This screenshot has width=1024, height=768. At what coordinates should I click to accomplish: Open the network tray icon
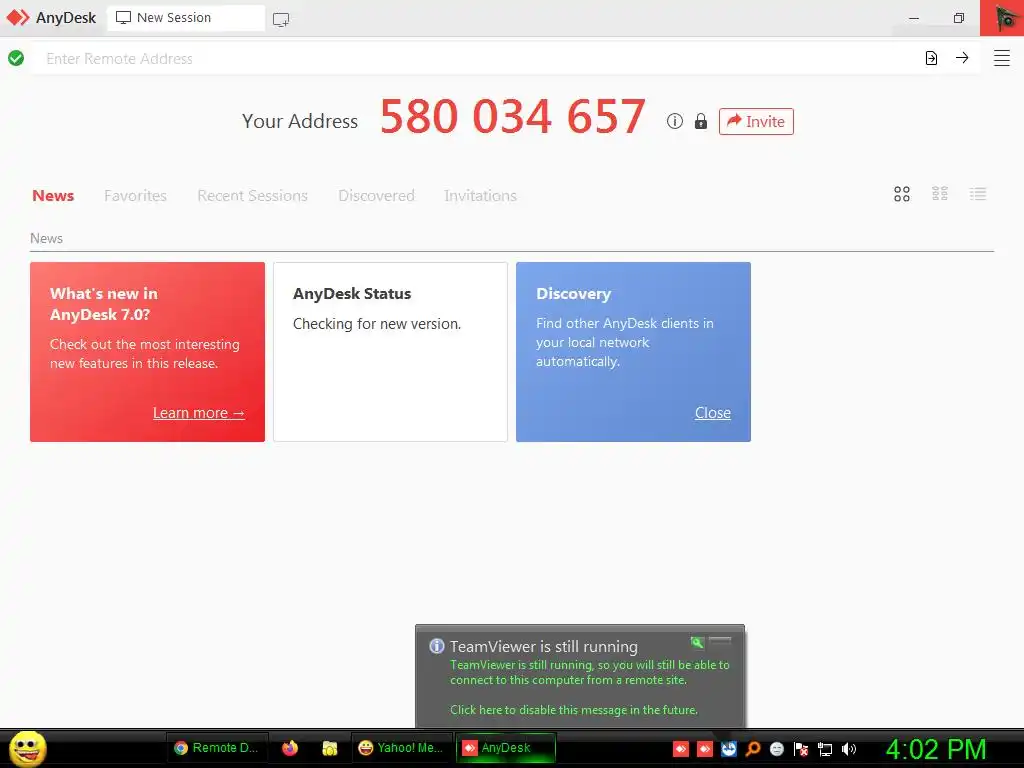pyautogui.click(x=825, y=749)
